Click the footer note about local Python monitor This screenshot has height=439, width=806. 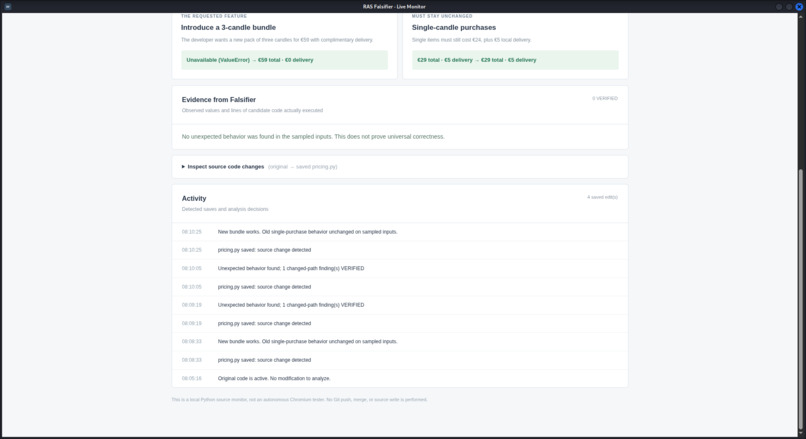(299, 399)
